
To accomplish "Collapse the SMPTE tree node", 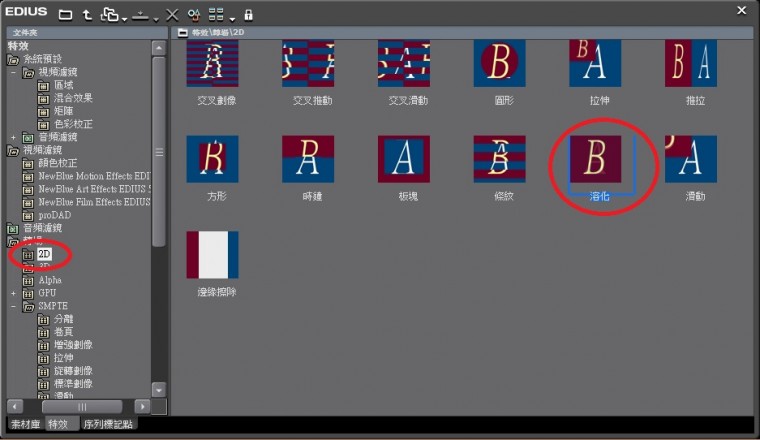I will click(x=14, y=306).
